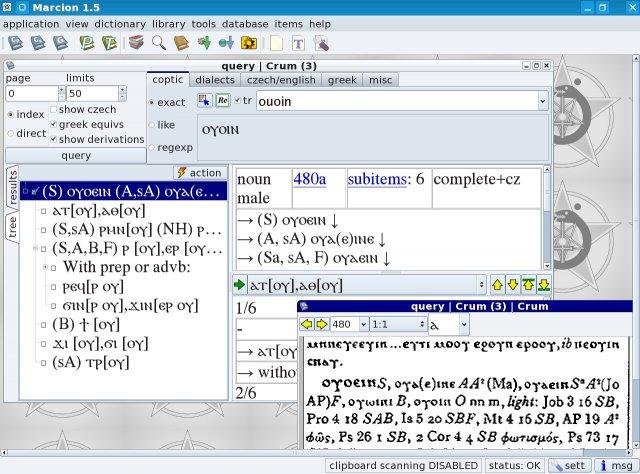This screenshot has width=640, height=474.
Task: Click the limits spinner arrows
Action: click(x=122, y=93)
